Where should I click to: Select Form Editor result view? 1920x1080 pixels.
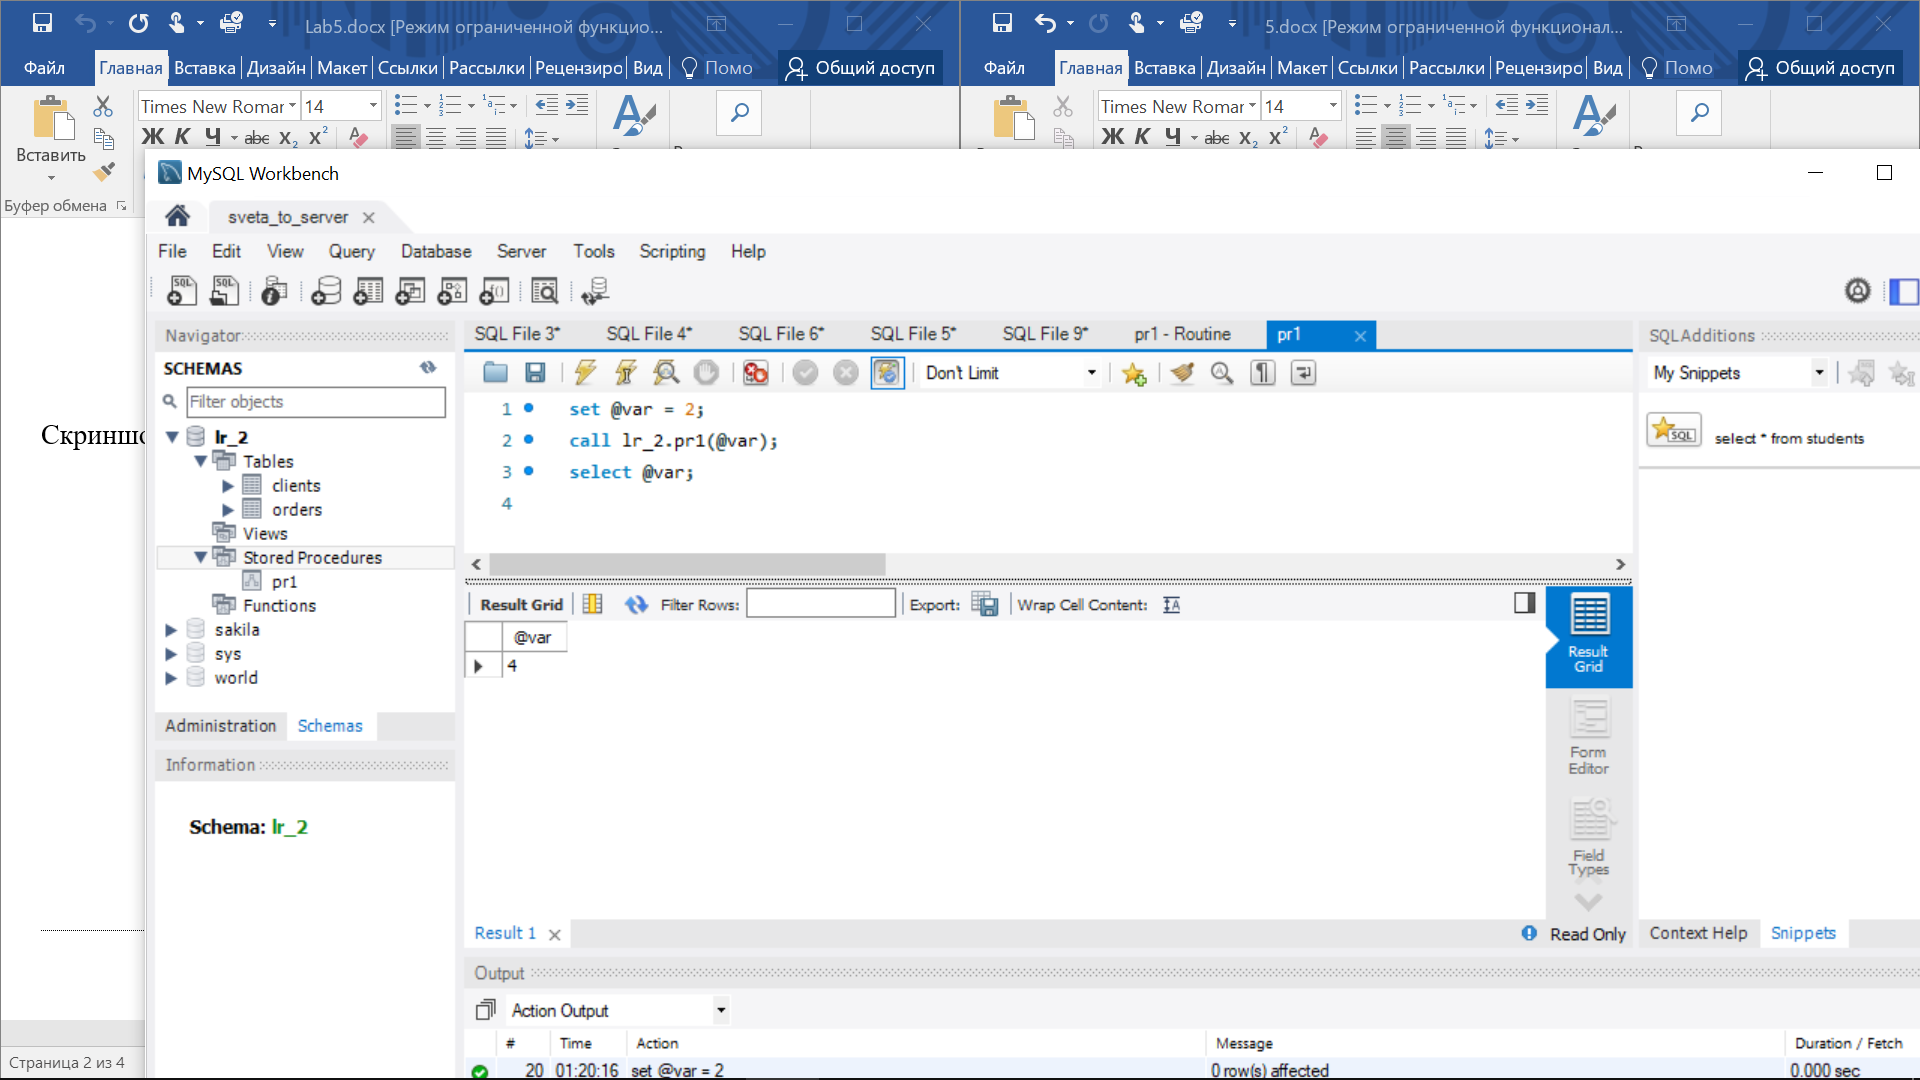(1588, 736)
